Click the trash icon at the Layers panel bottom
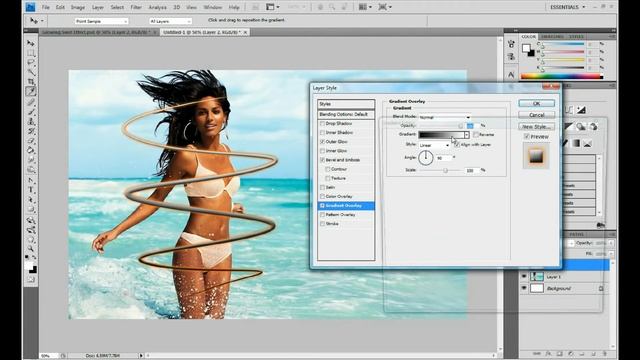 click(604, 353)
